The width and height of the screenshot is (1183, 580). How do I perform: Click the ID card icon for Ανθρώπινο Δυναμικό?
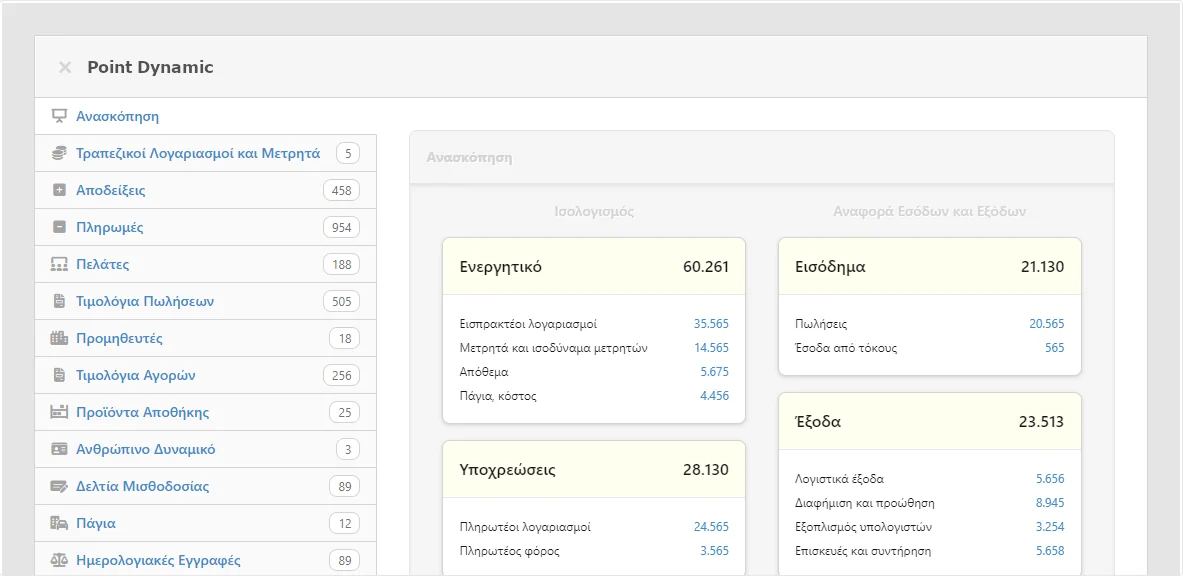click(x=59, y=449)
